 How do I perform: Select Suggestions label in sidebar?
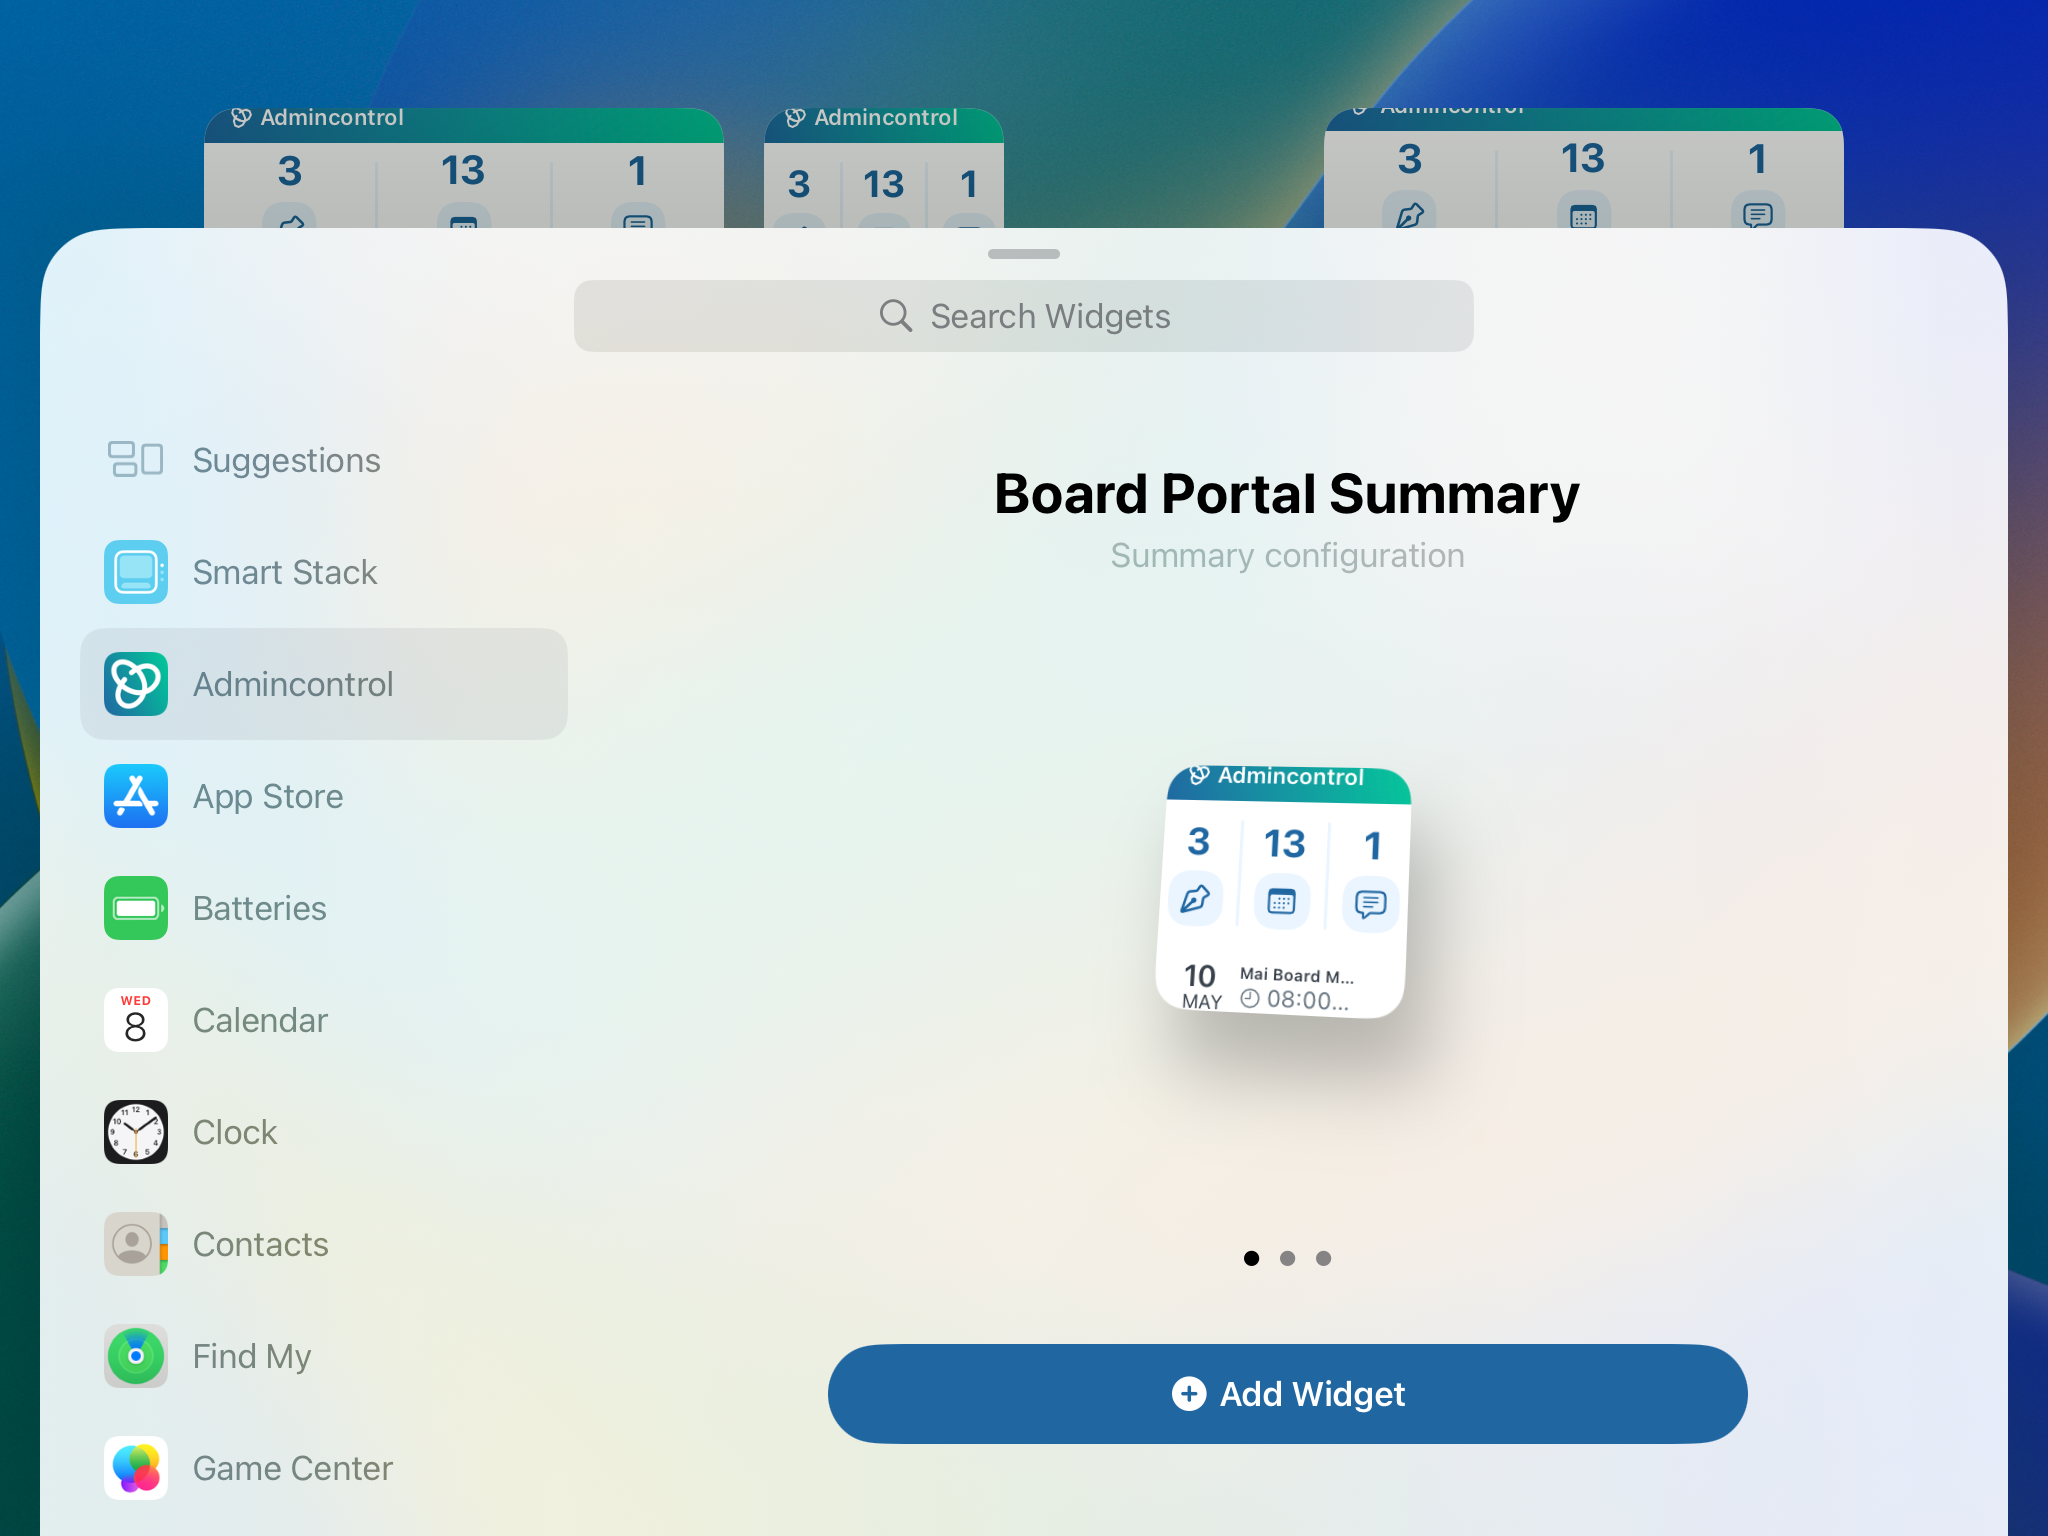286,460
